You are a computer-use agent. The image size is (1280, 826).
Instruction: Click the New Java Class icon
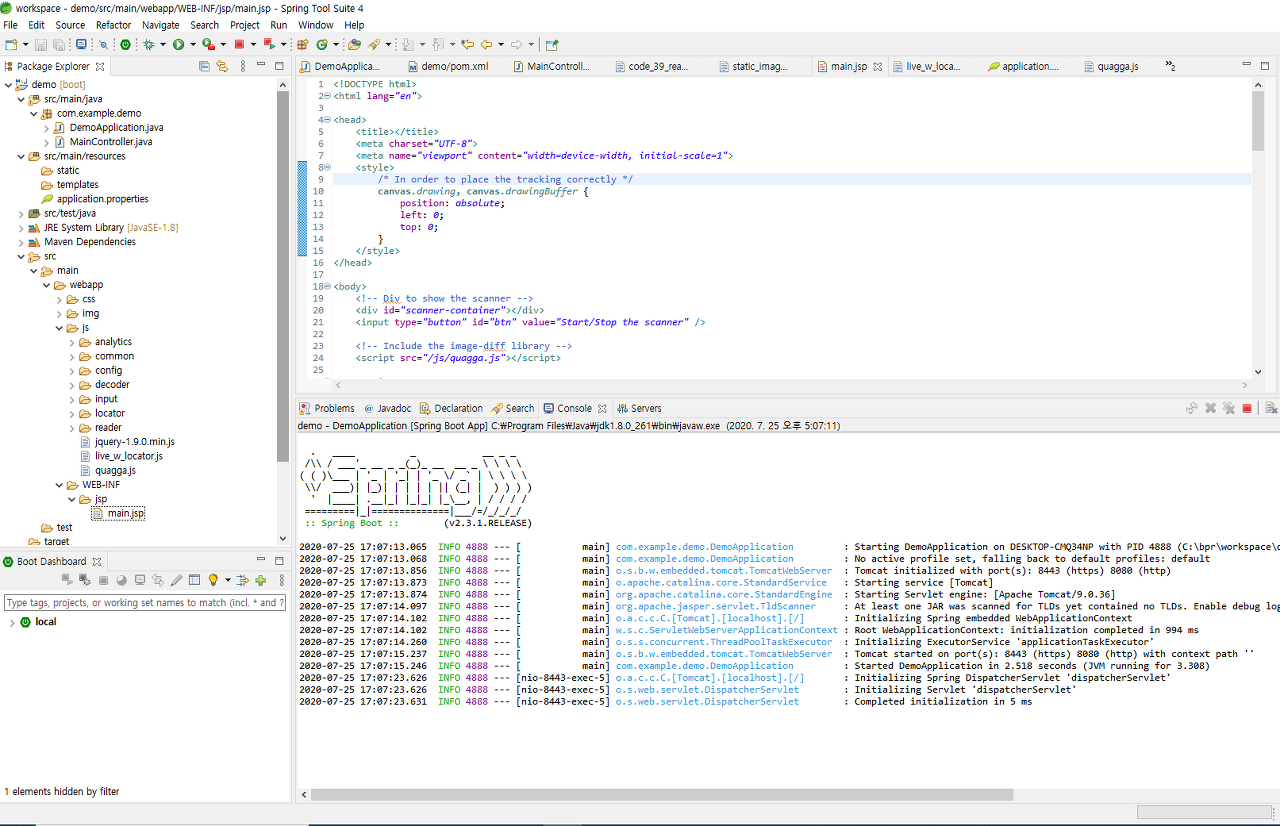click(x=322, y=44)
